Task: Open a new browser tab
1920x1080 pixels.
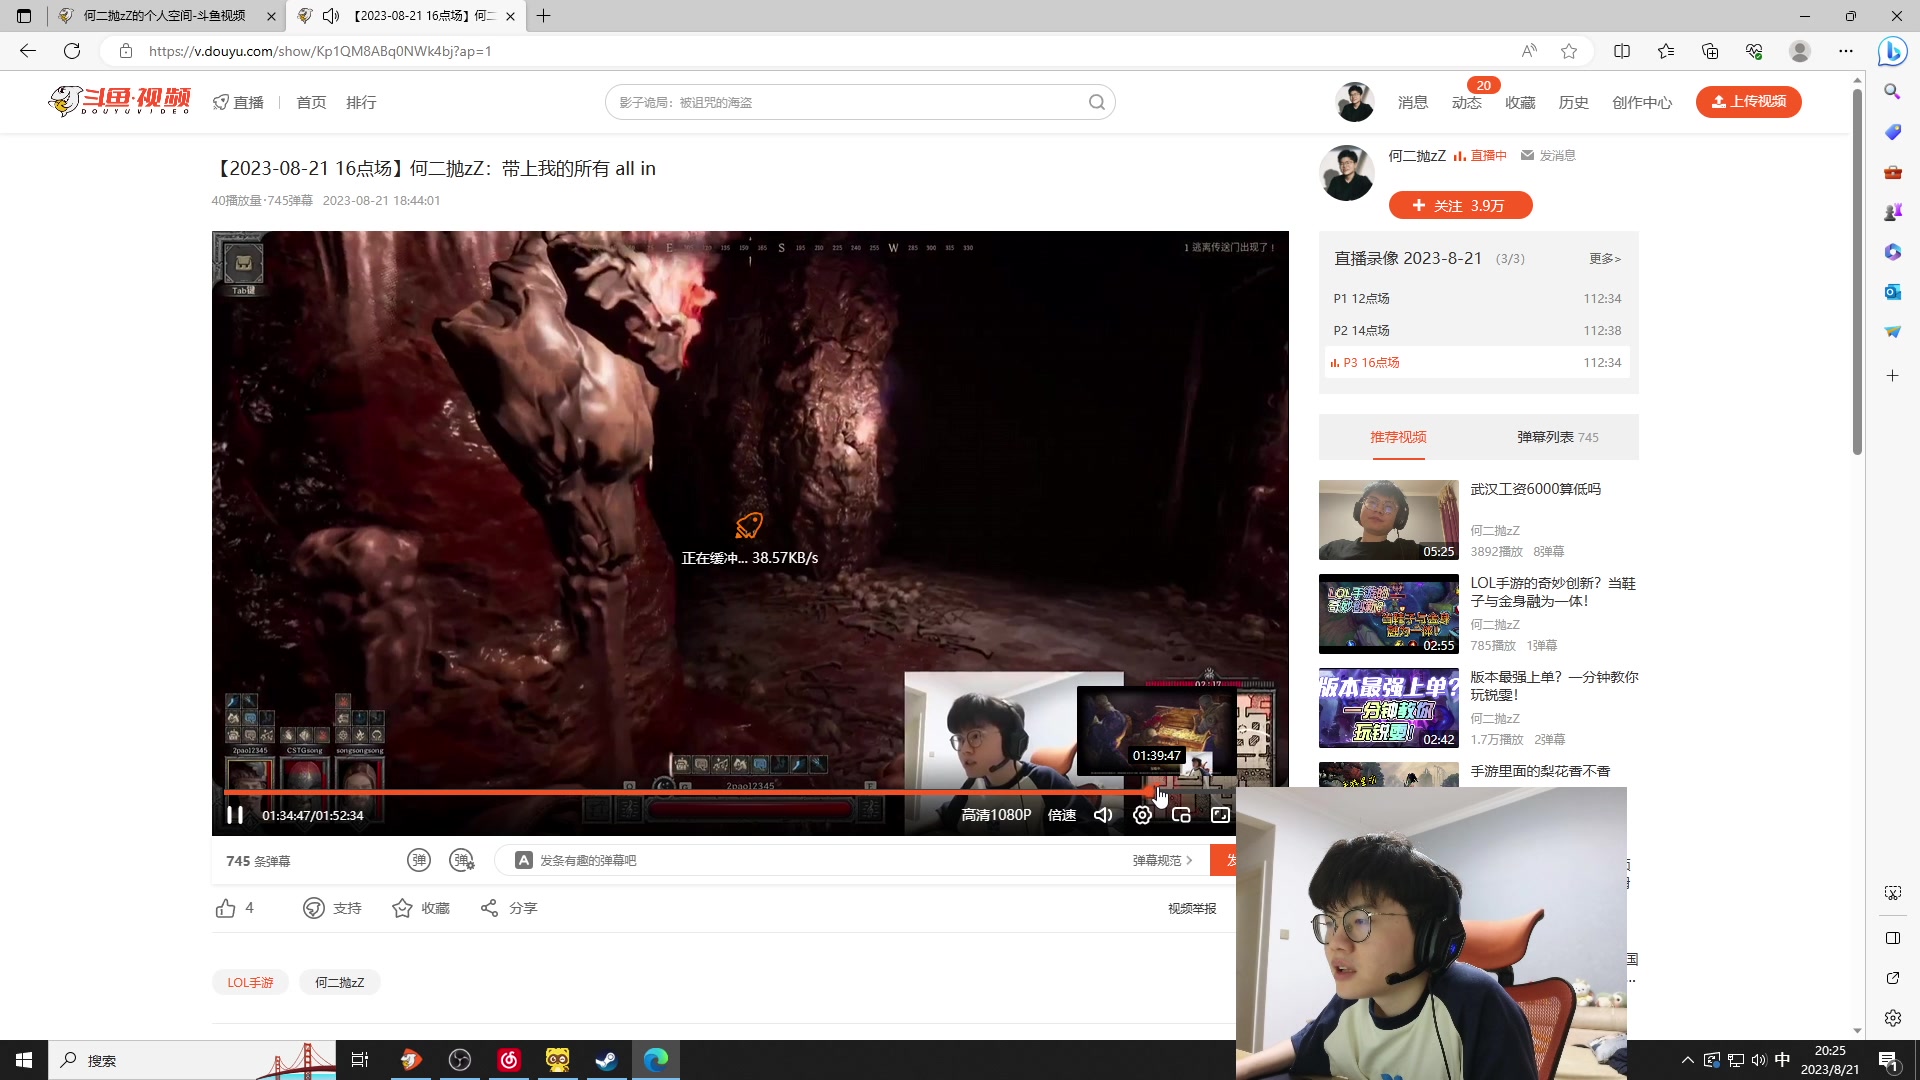Action: pos(543,16)
